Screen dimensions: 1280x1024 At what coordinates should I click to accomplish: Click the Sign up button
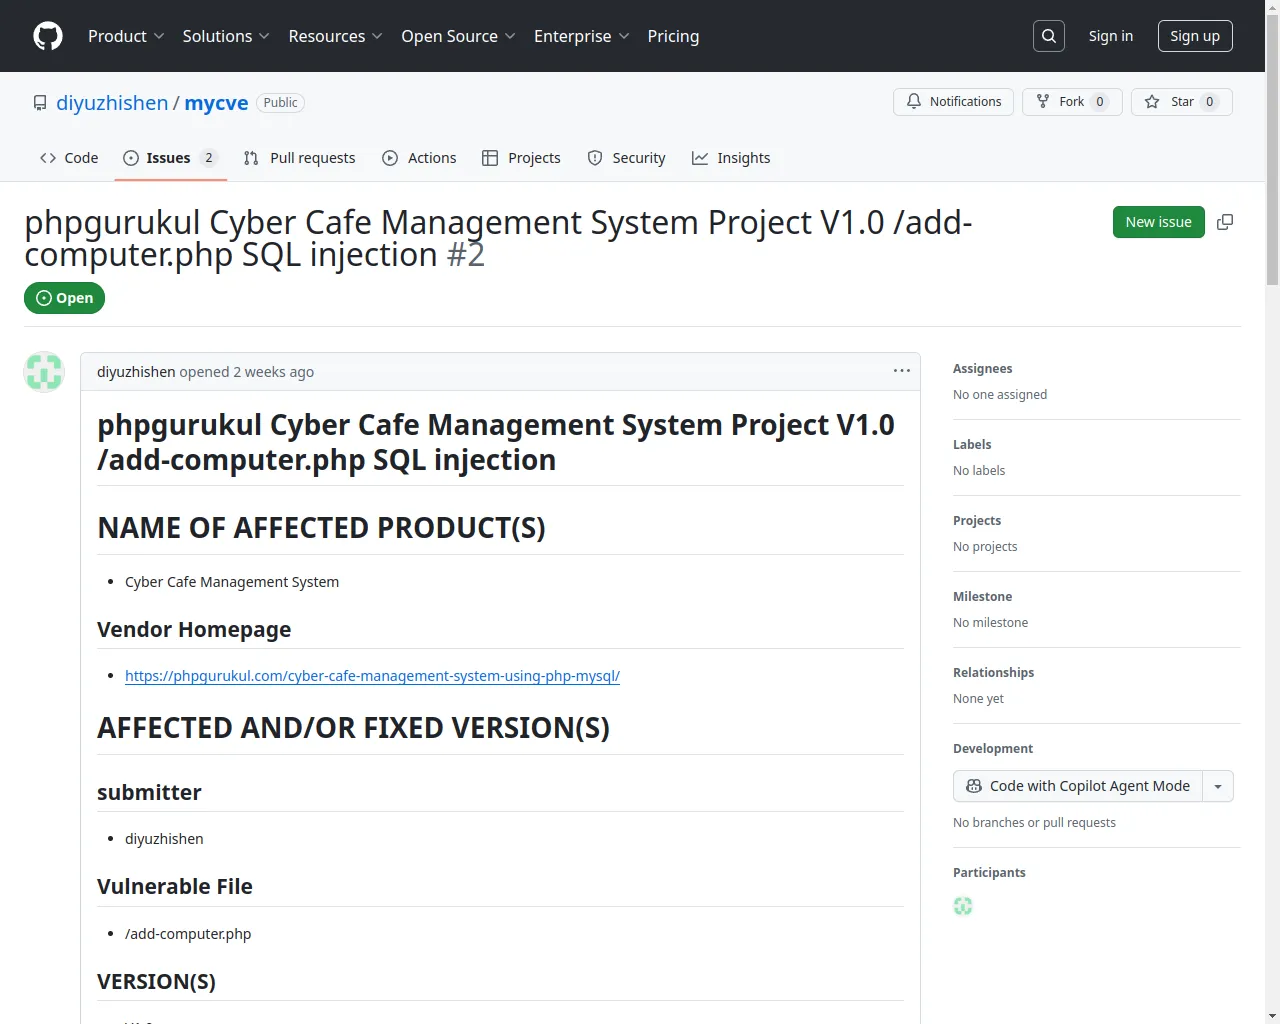coord(1195,36)
